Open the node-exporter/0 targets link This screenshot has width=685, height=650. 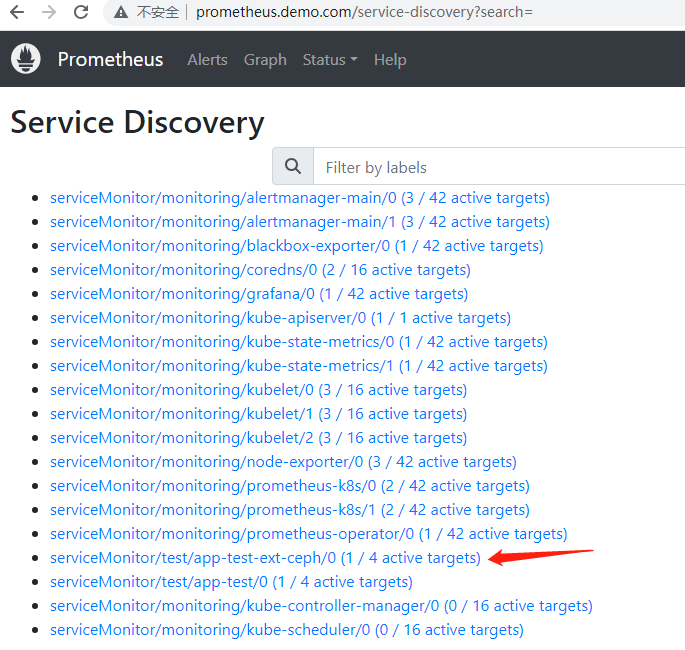(x=283, y=462)
